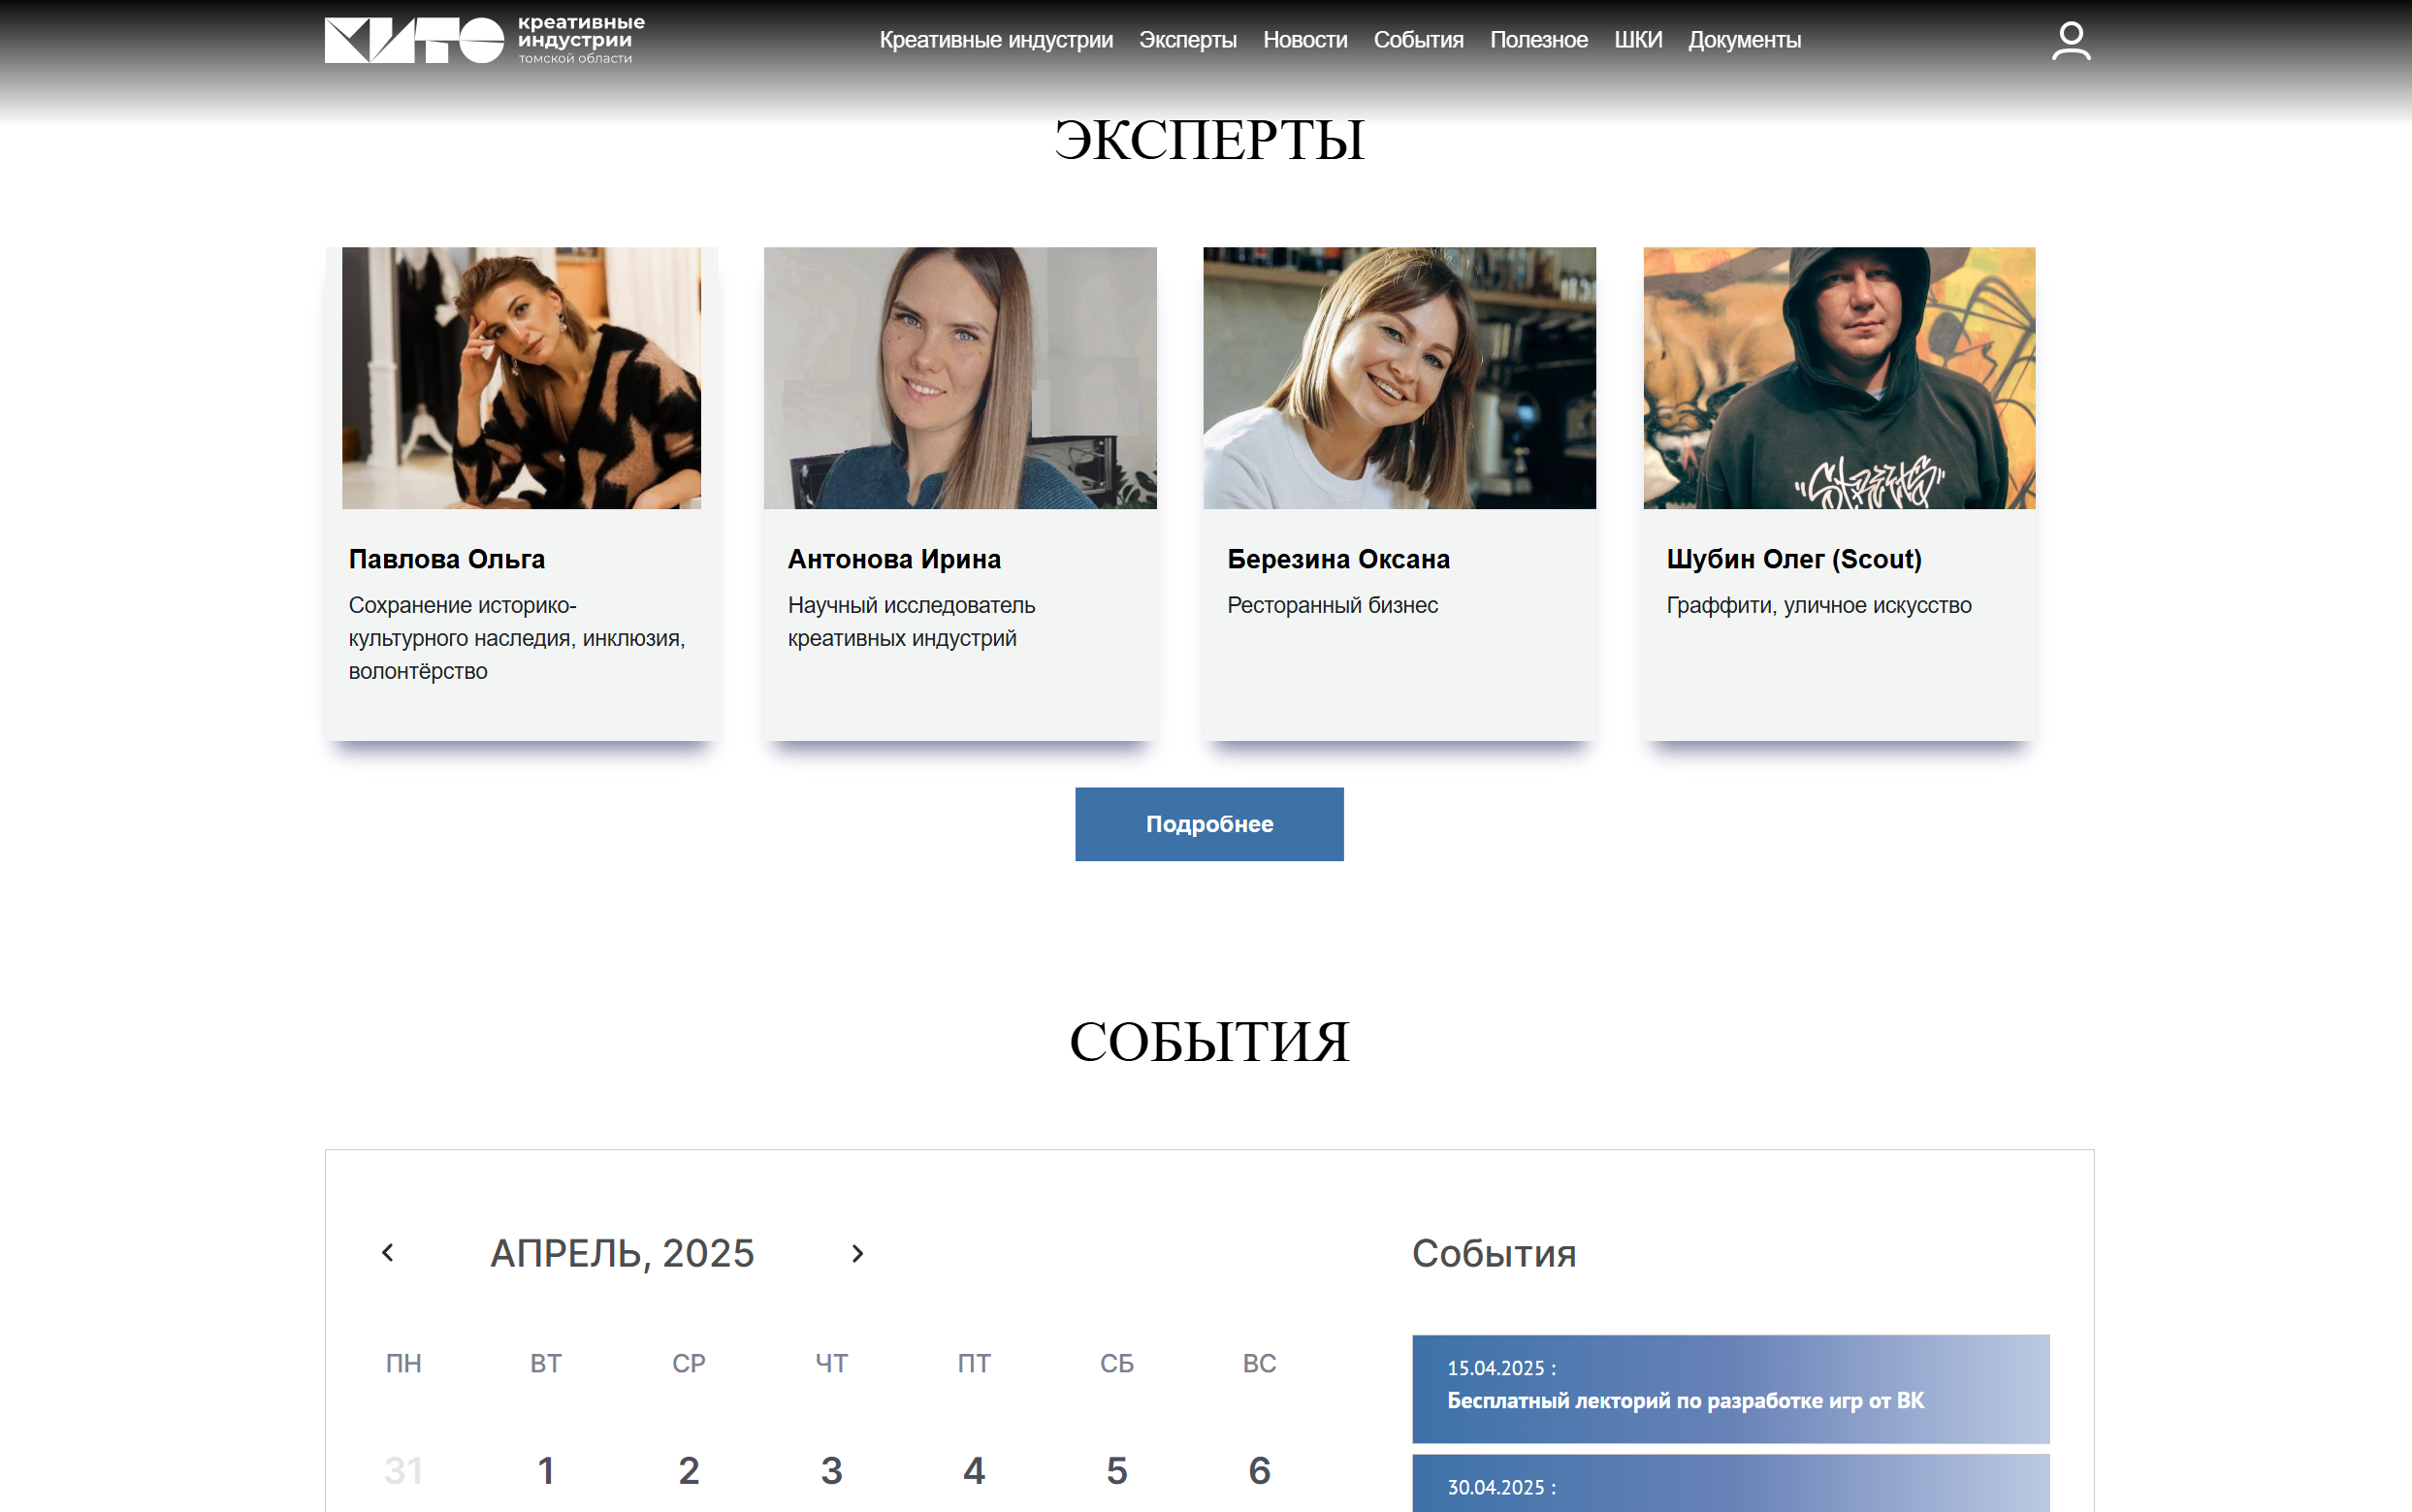Select April 1 in the calendar
The image size is (2412, 1512).
click(546, 1470)
